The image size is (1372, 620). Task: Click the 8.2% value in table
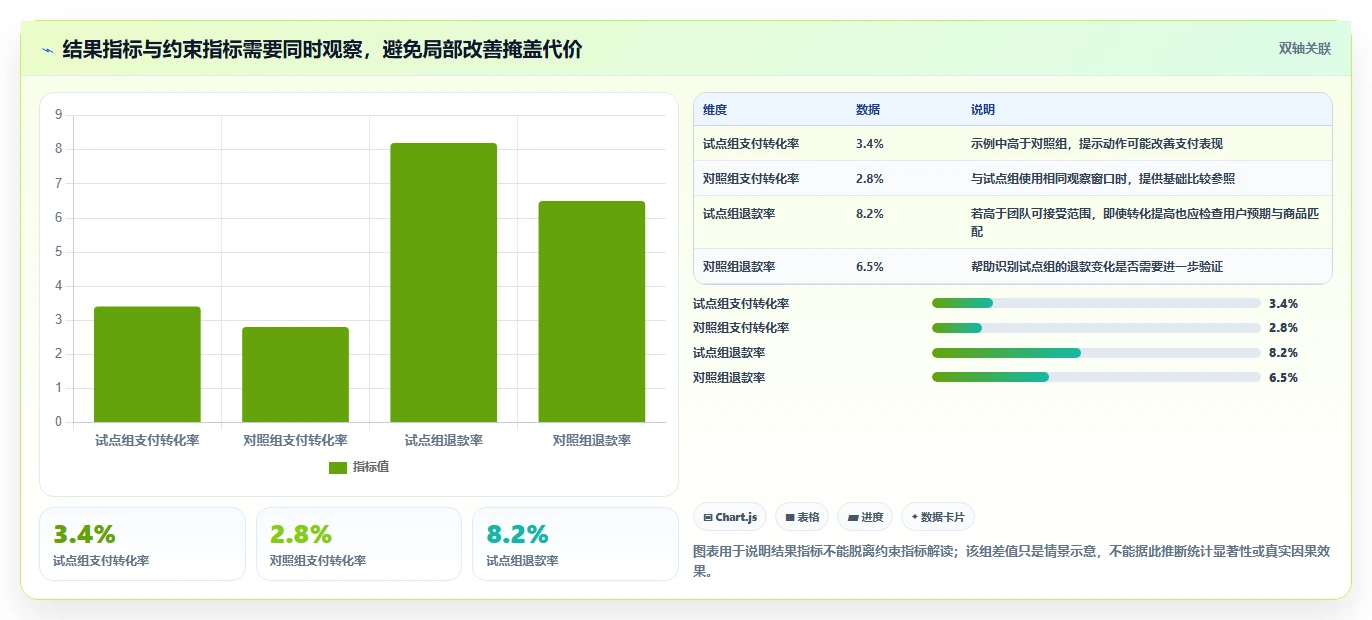(x=870, y=214)
